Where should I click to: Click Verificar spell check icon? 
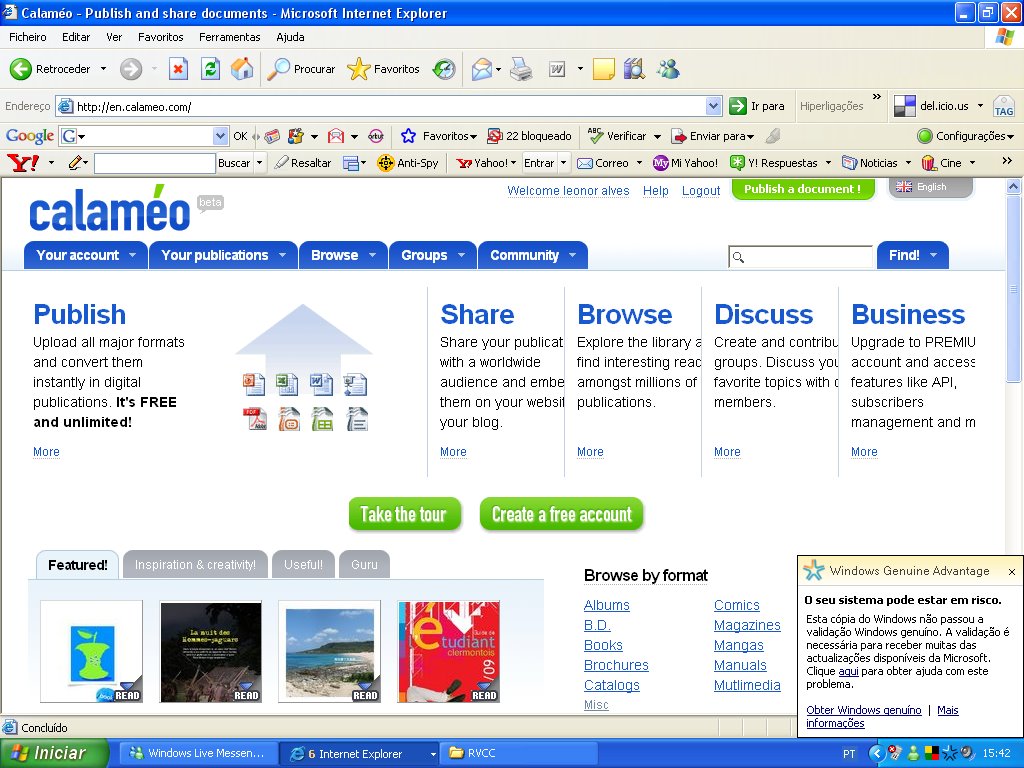pos(595,135)
